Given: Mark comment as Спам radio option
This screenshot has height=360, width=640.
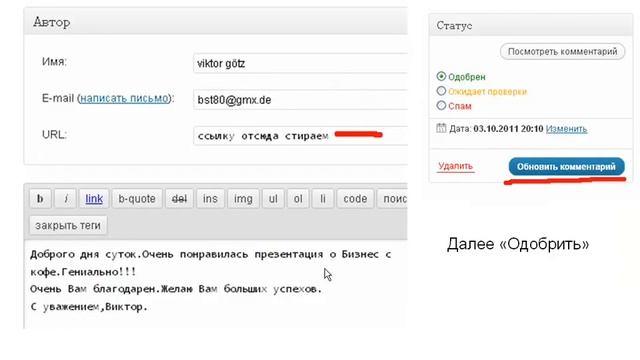Looking at the screenshot, I should tap(441, 106).
